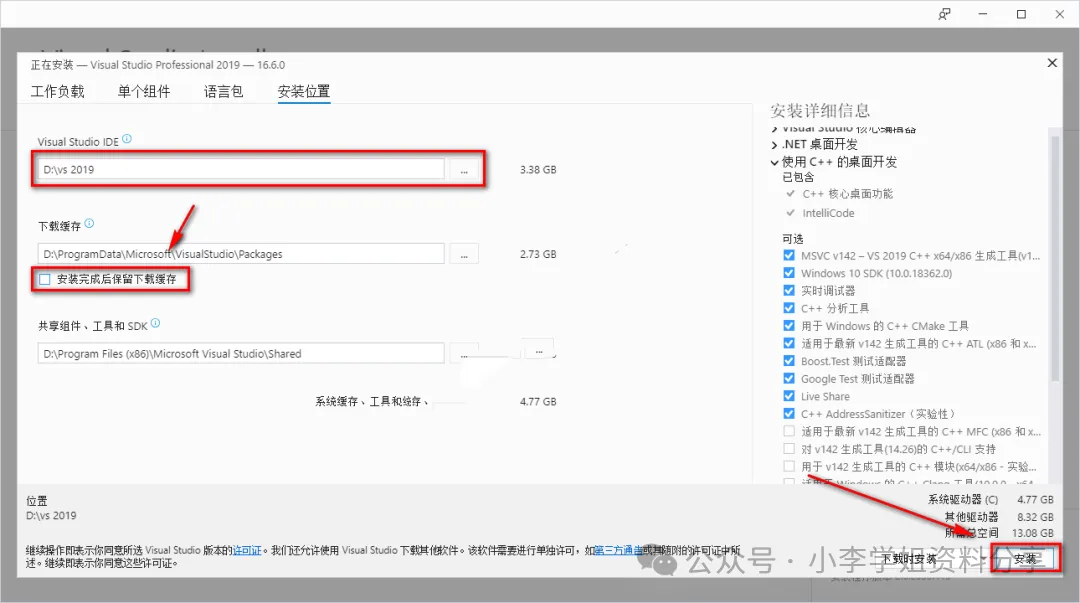Browse for Visual Studio IDE install folder

pos(464,170)
